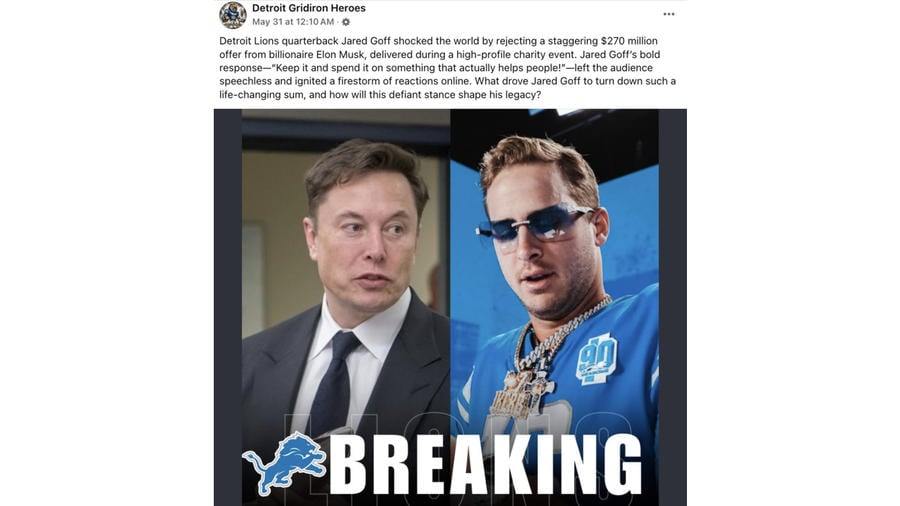Click "Detroit Lions quarterback" at caption start
900x506 pixels.
[279, 41]
